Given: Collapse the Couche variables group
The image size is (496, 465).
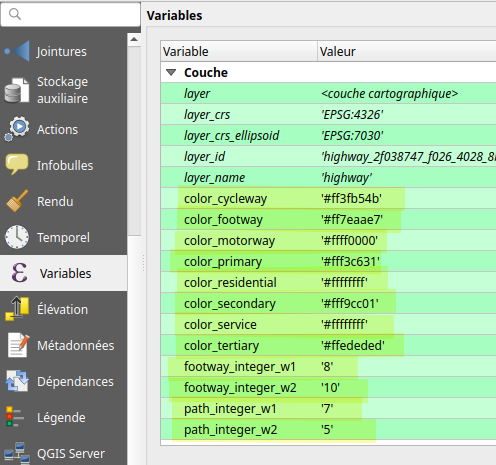Looking at the screenshot, I should point(171,72).
